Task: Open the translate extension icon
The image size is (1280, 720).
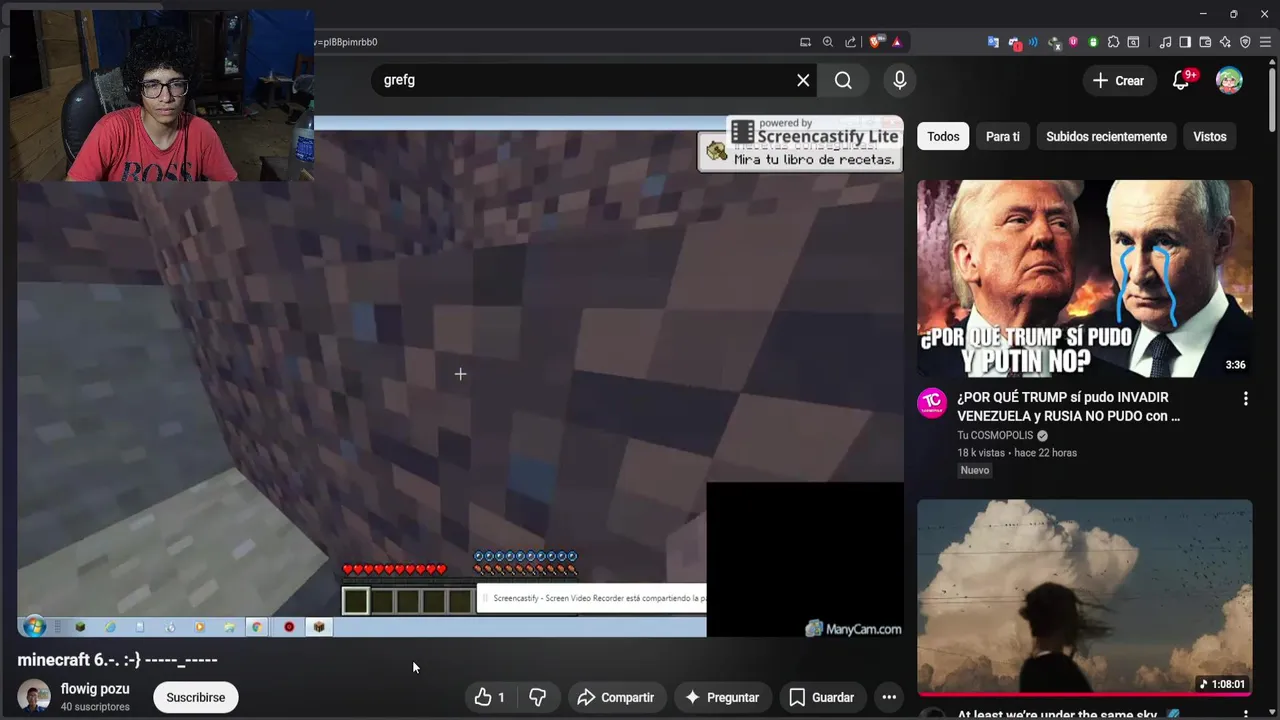Action: tap(993, 42)
